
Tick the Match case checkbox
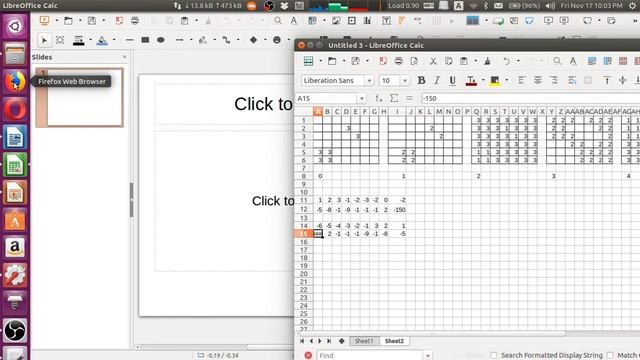click(x=610, y=356)
